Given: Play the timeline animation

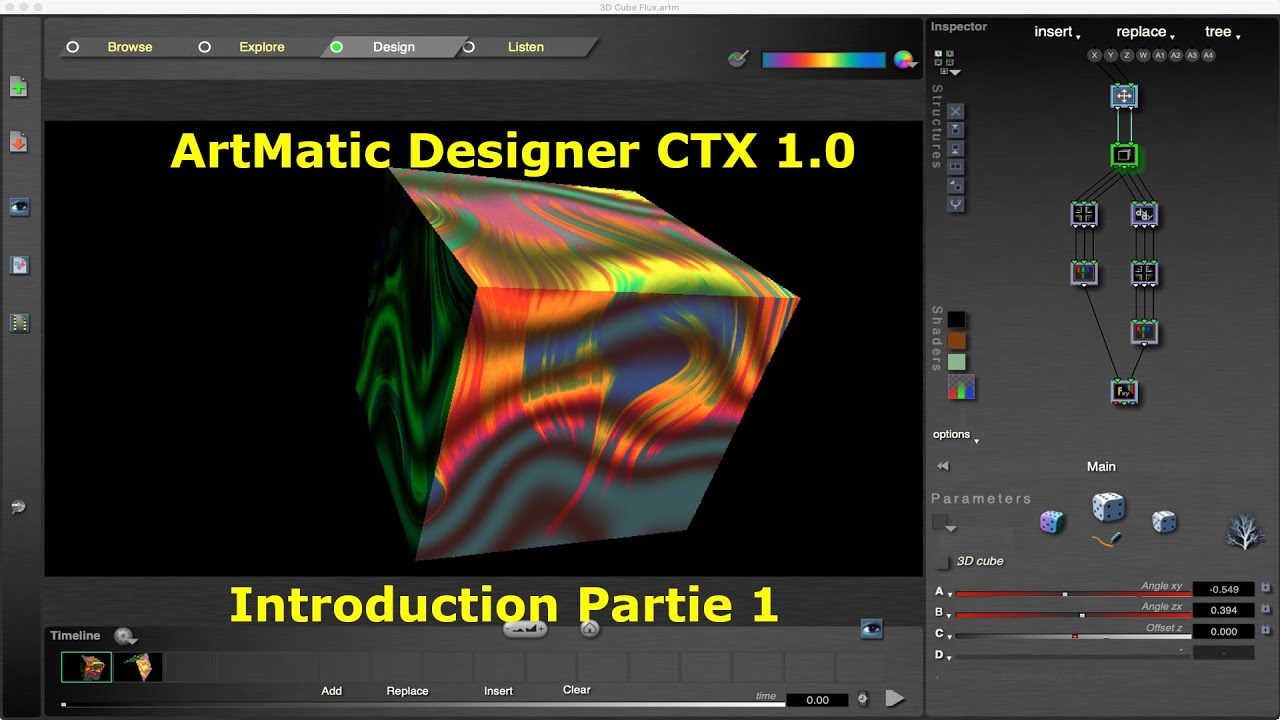Looking at the screenshot, I should (x=895, y=699).
